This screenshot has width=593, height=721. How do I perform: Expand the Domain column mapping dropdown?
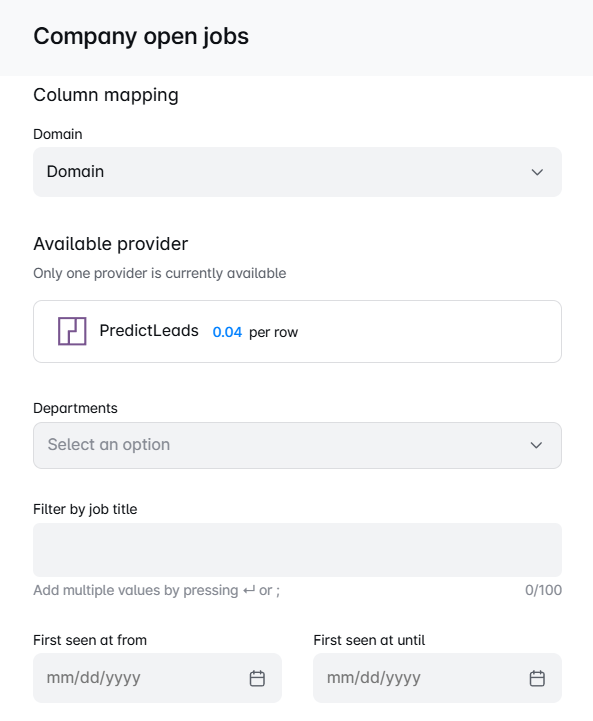(297, 172)
